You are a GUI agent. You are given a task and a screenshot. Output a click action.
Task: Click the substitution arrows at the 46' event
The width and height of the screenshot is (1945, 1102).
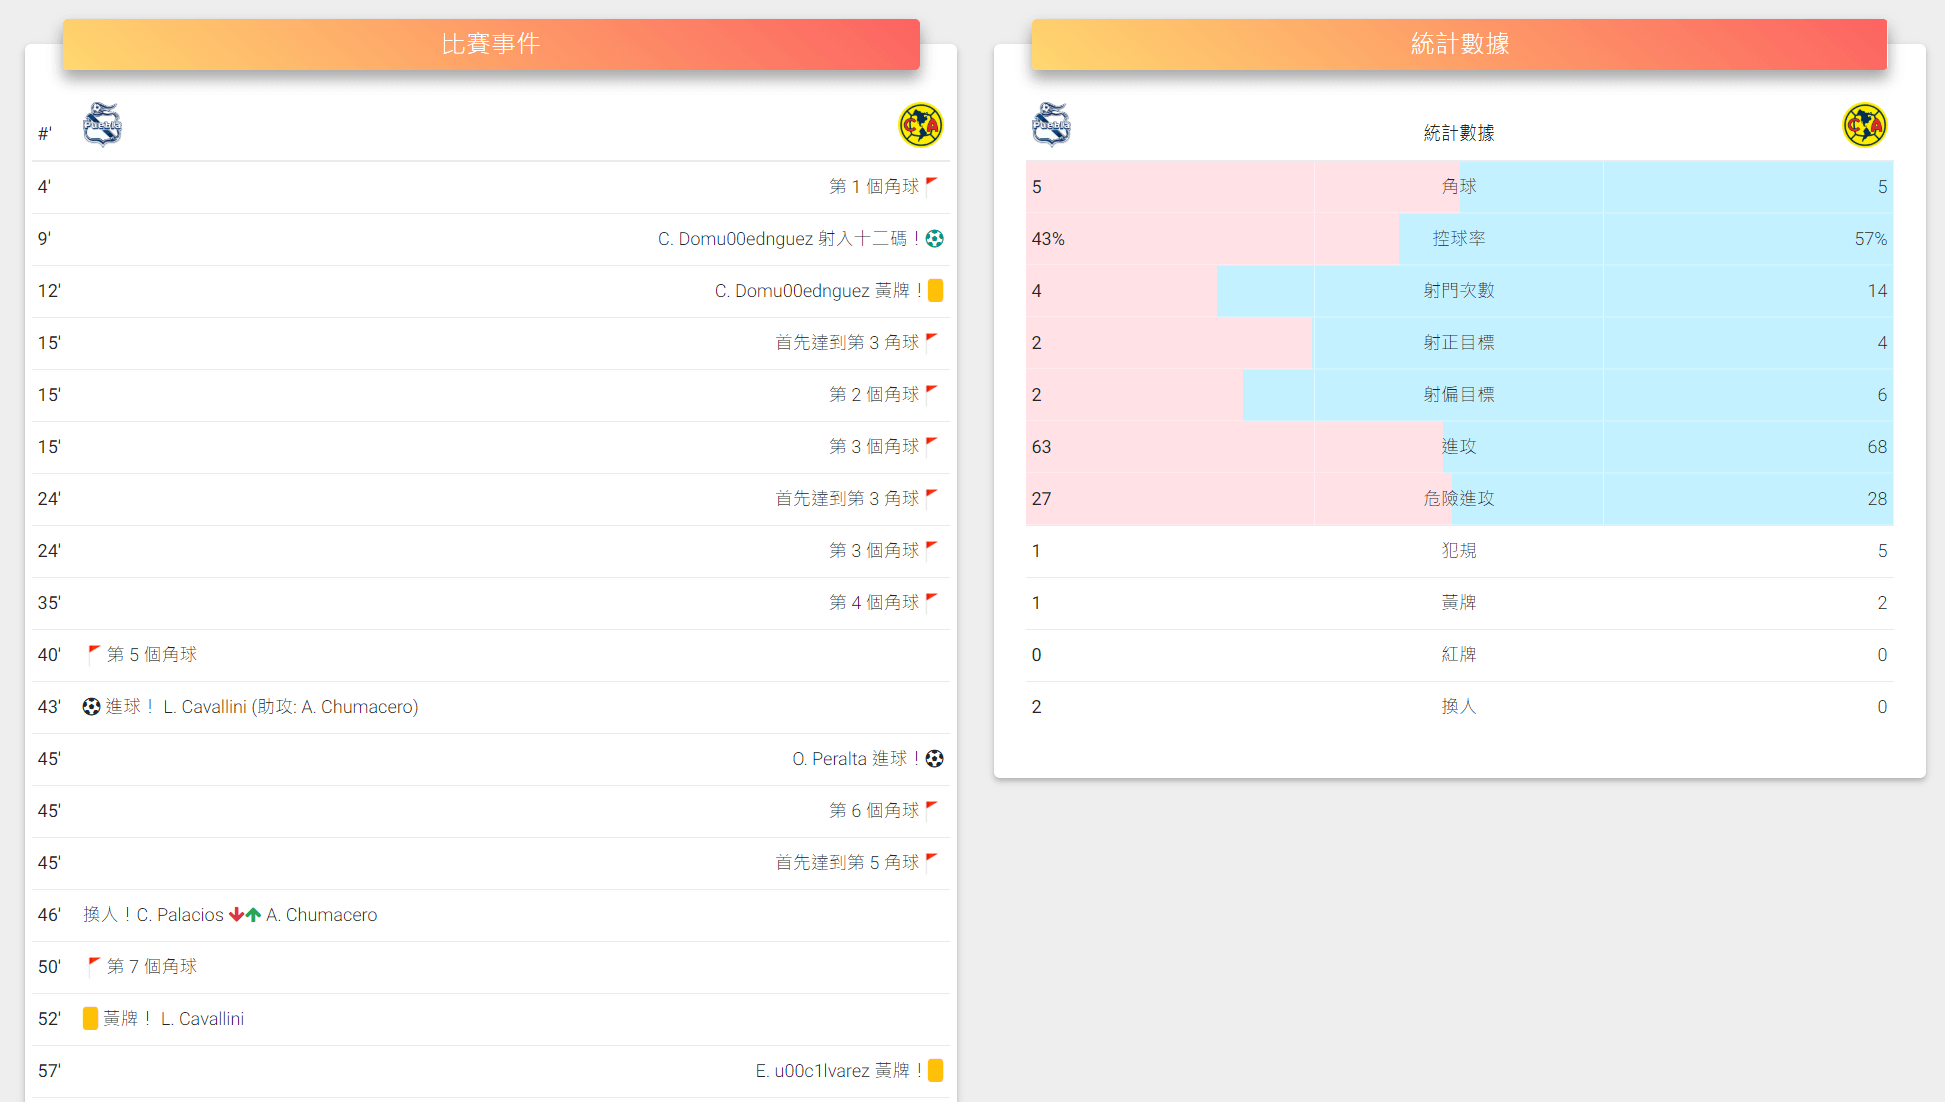point(243,913)
